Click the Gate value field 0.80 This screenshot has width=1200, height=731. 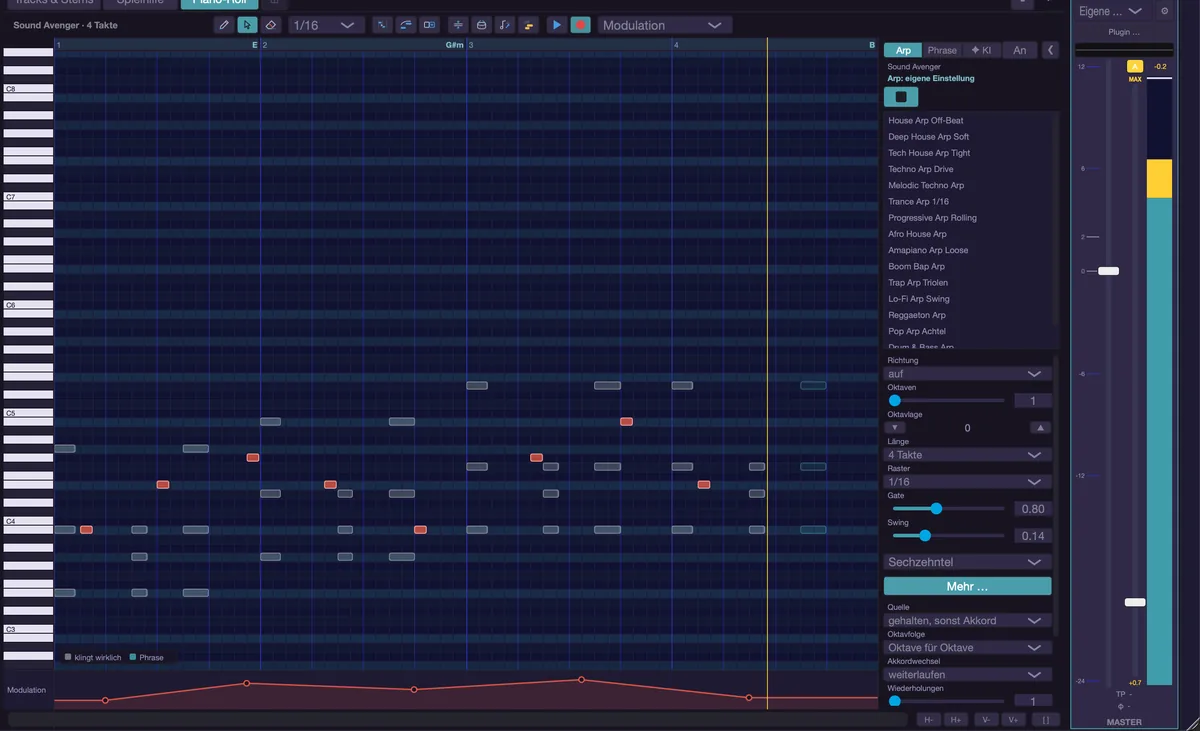pyautogui.click(x=1033, y=509)
